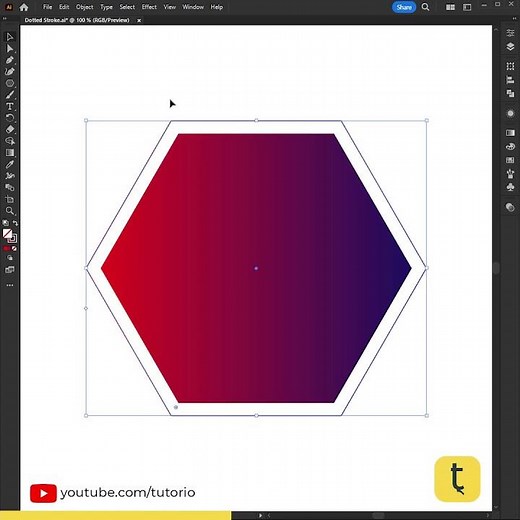The image size is (520, 520).
Task: Open the Pathfinder panel
Action: [x=510, y=93]
